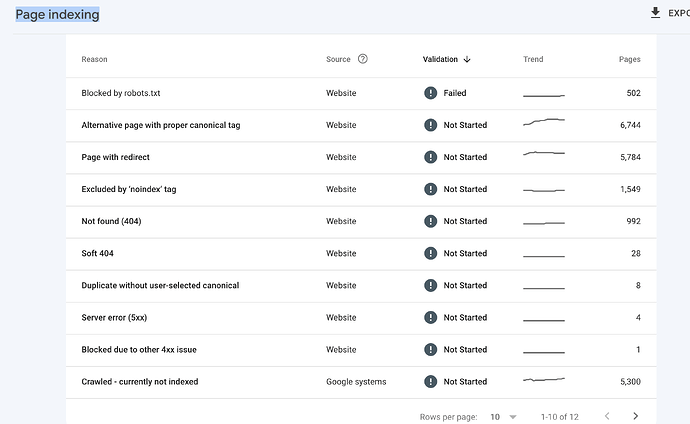
Task: Go to next page of results
Action: tap(635, 415)
